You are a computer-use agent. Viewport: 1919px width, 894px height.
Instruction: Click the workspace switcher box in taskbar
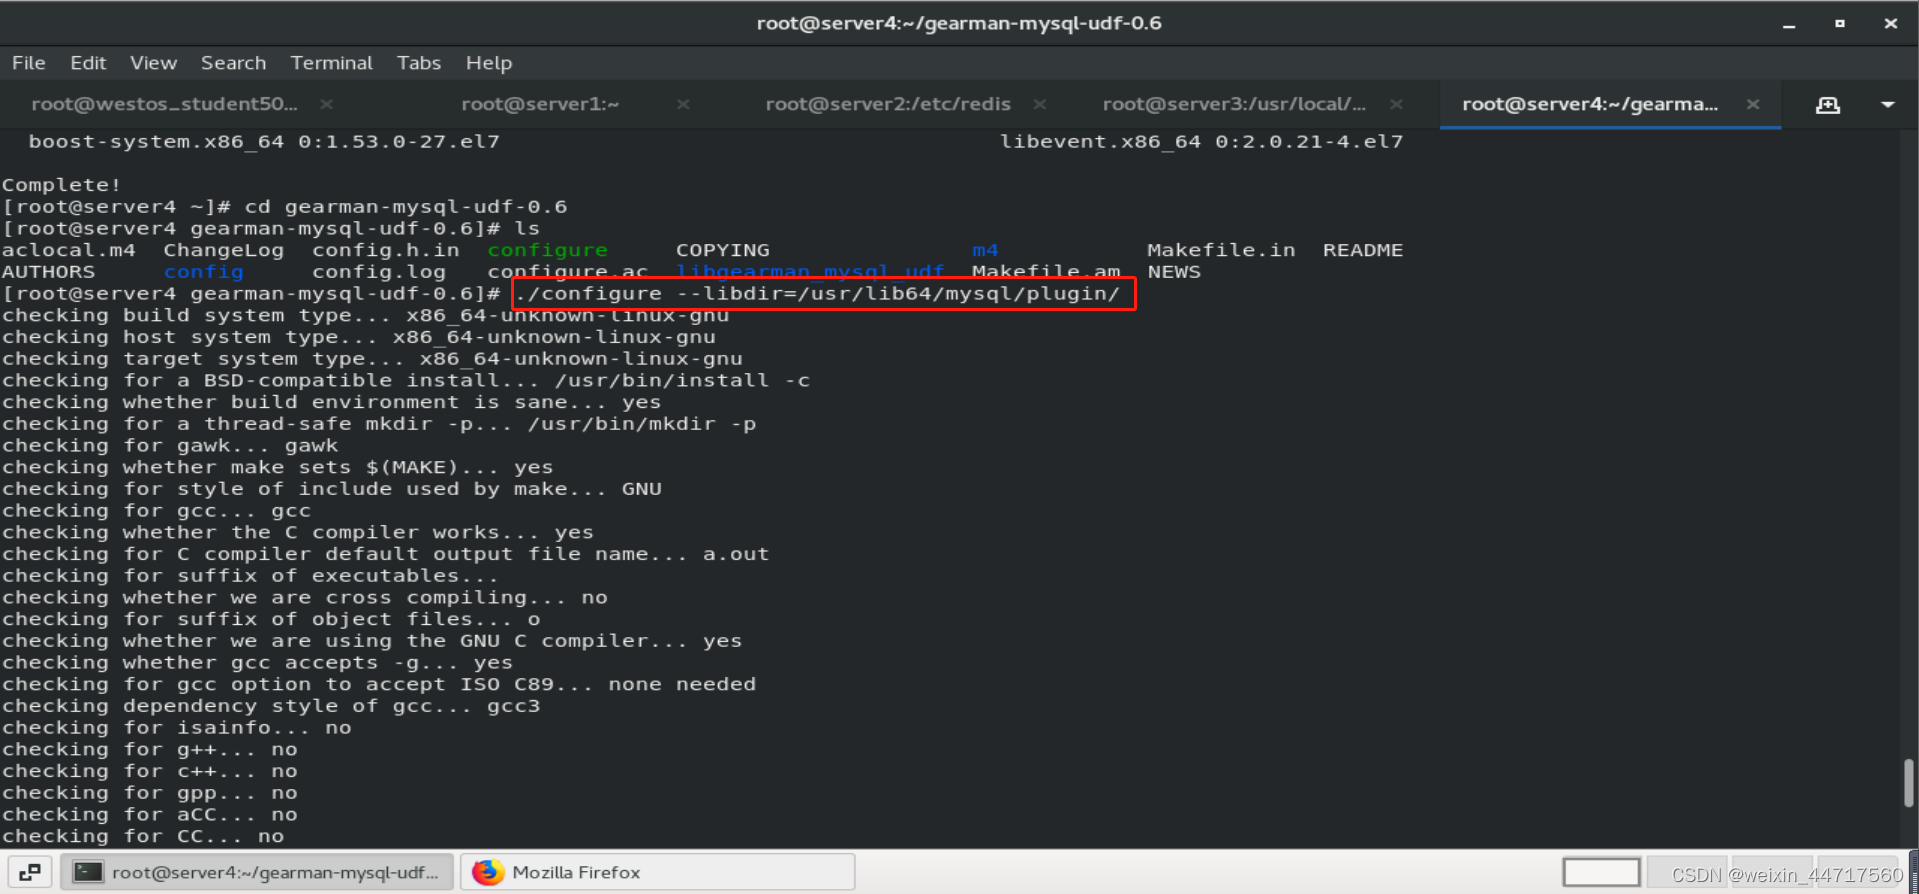pyautogui.click(x=1601, y=872)
